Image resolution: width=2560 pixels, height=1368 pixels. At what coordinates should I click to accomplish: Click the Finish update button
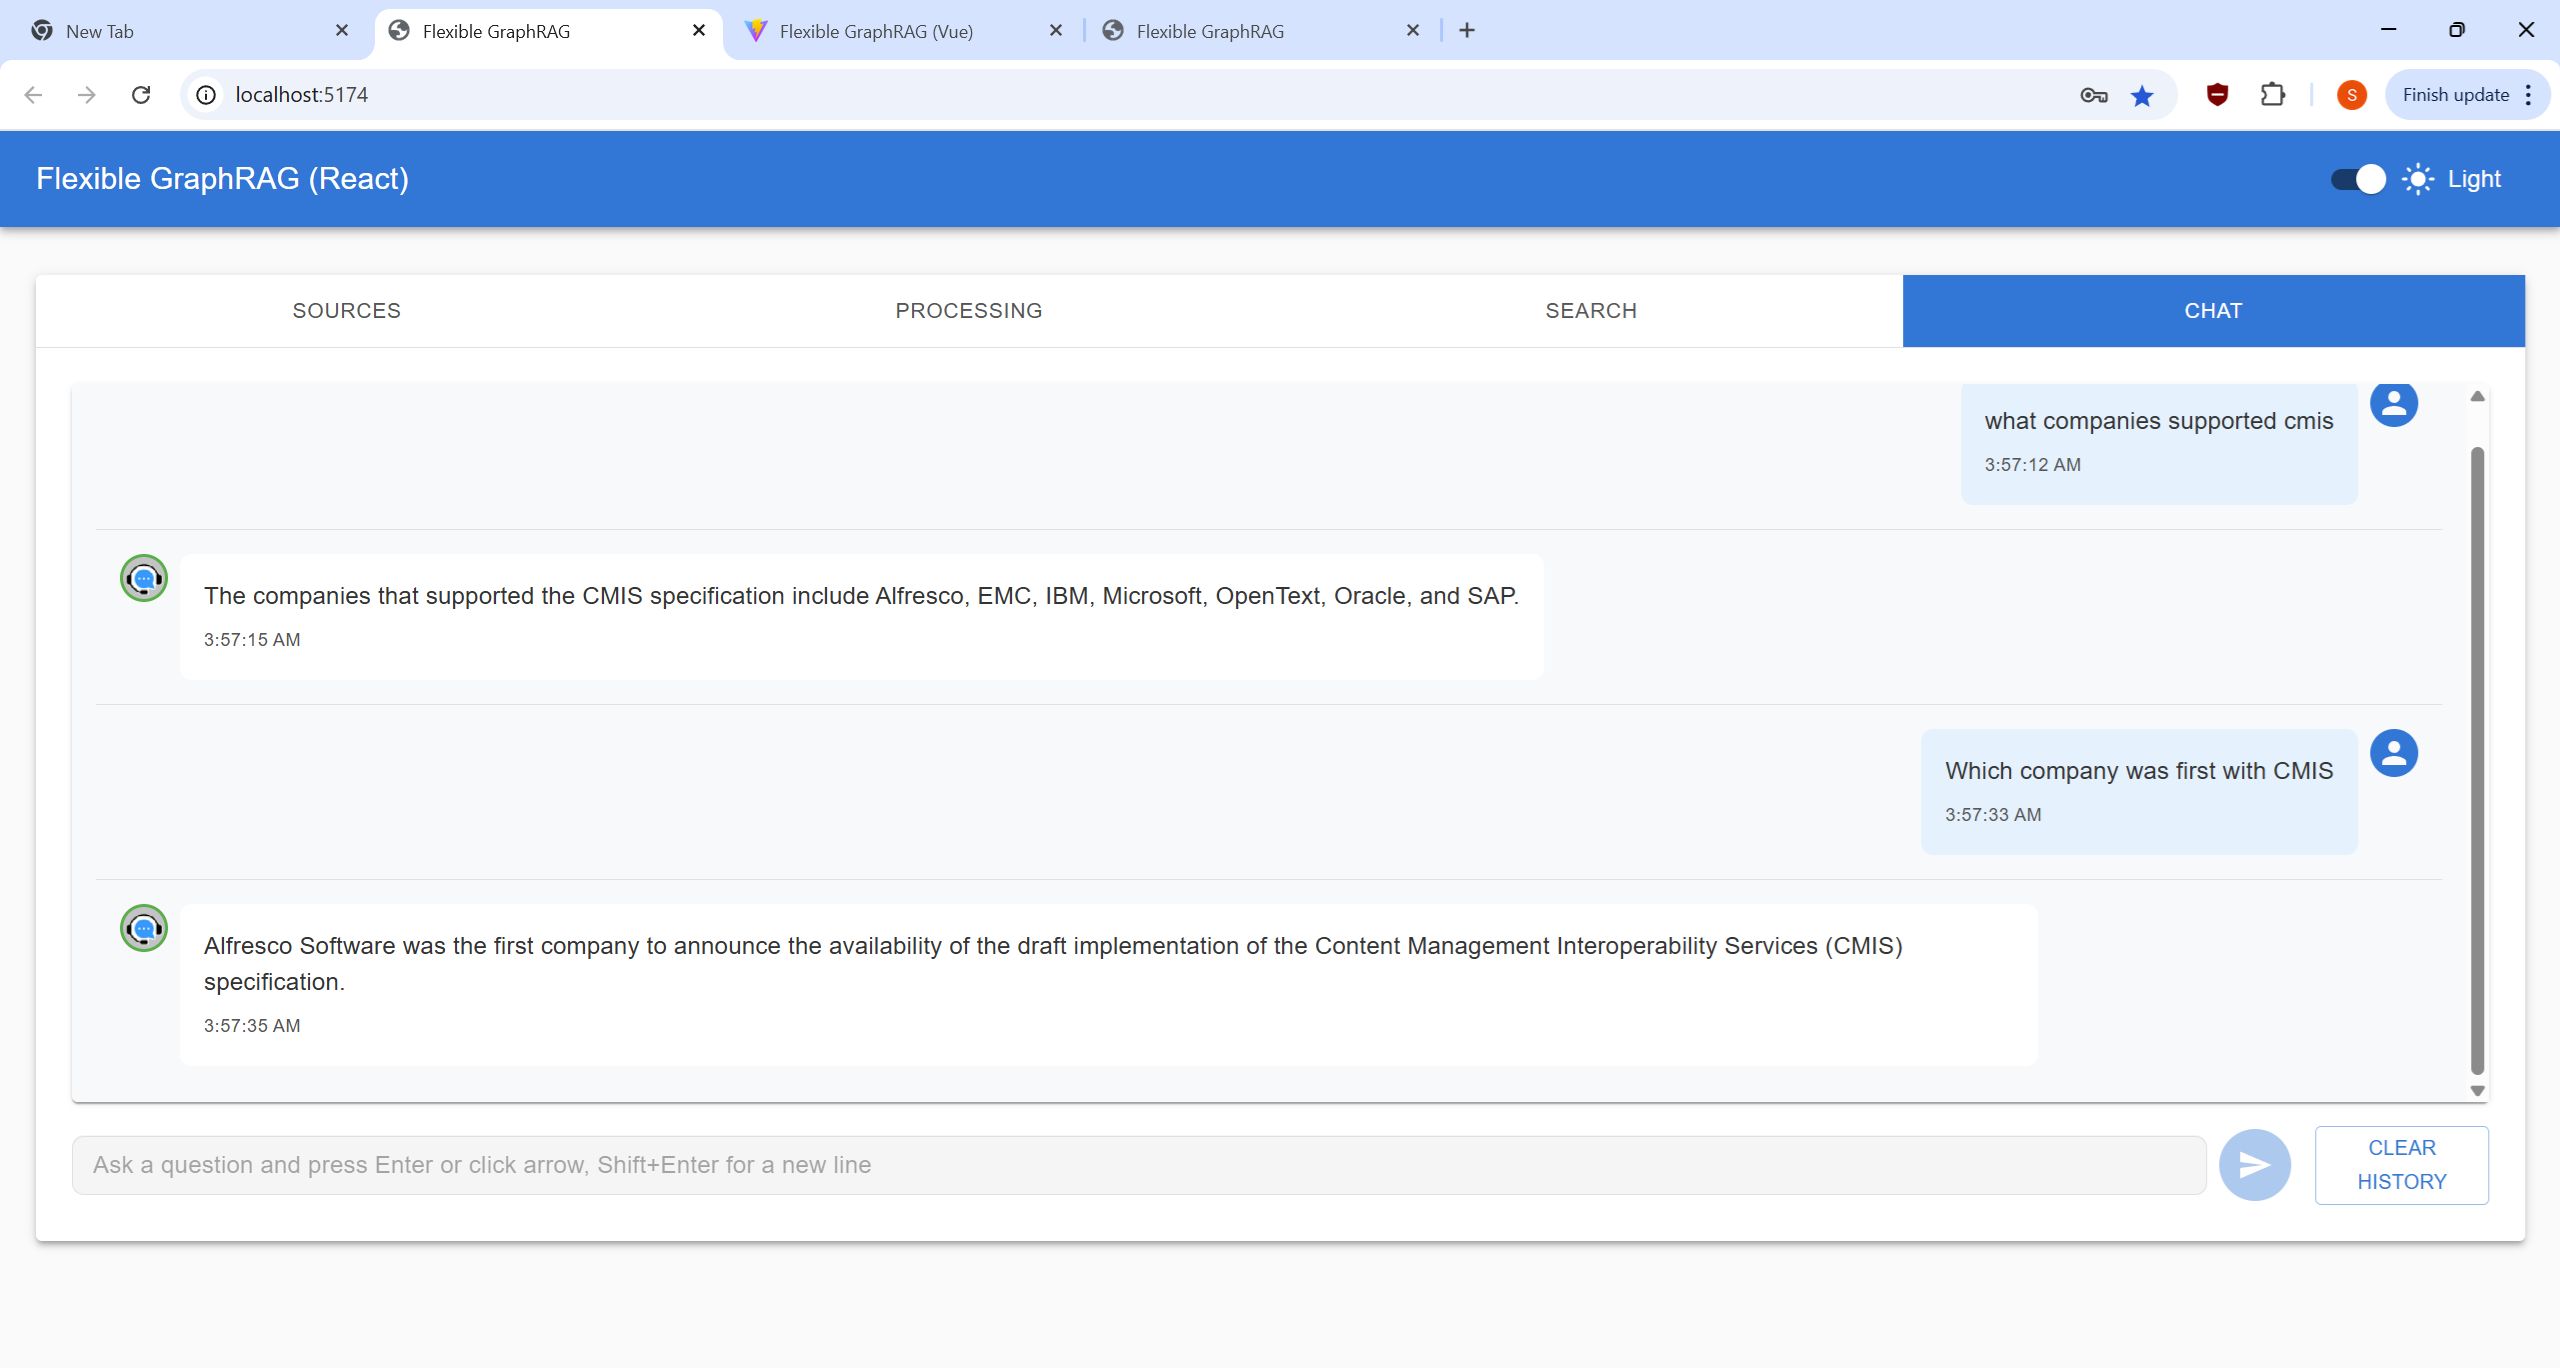pos(2455,94)
